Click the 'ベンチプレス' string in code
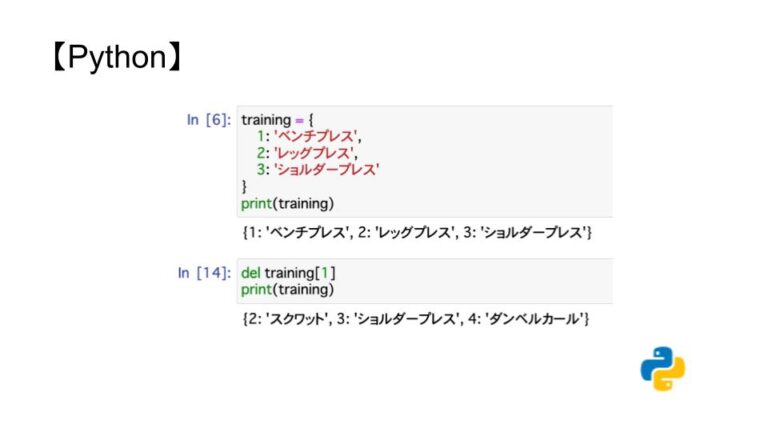Screen dimensions: 768x432 click(315, 136)
